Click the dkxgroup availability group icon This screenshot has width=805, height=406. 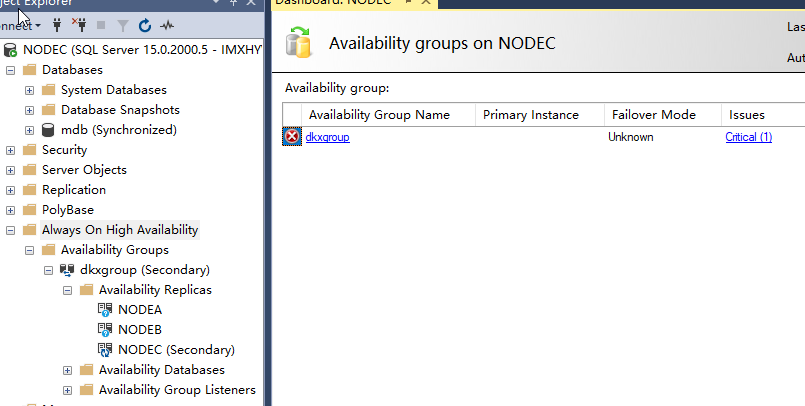pyautogui.click(x=67, y=270)
